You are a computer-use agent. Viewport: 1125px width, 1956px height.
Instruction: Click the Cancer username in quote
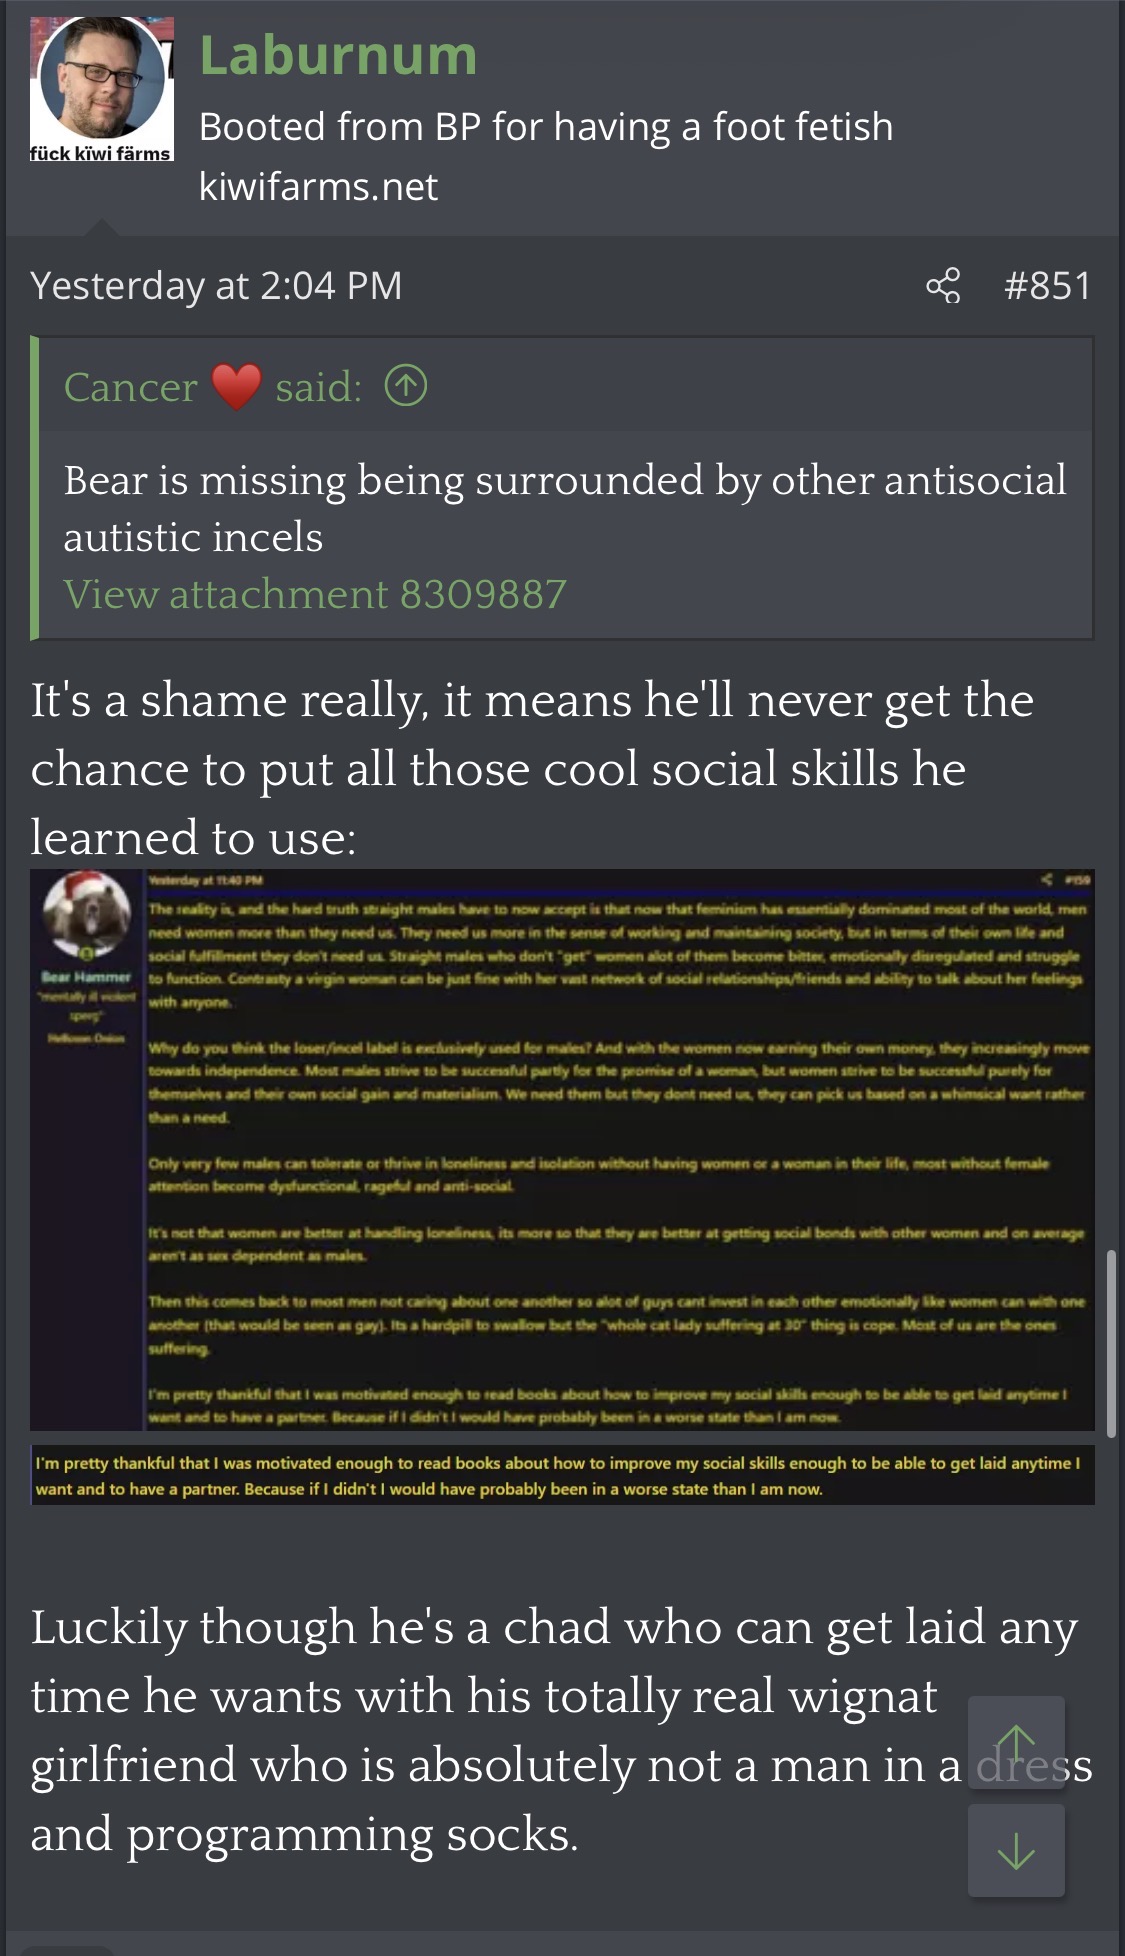(x=131, y=387)
